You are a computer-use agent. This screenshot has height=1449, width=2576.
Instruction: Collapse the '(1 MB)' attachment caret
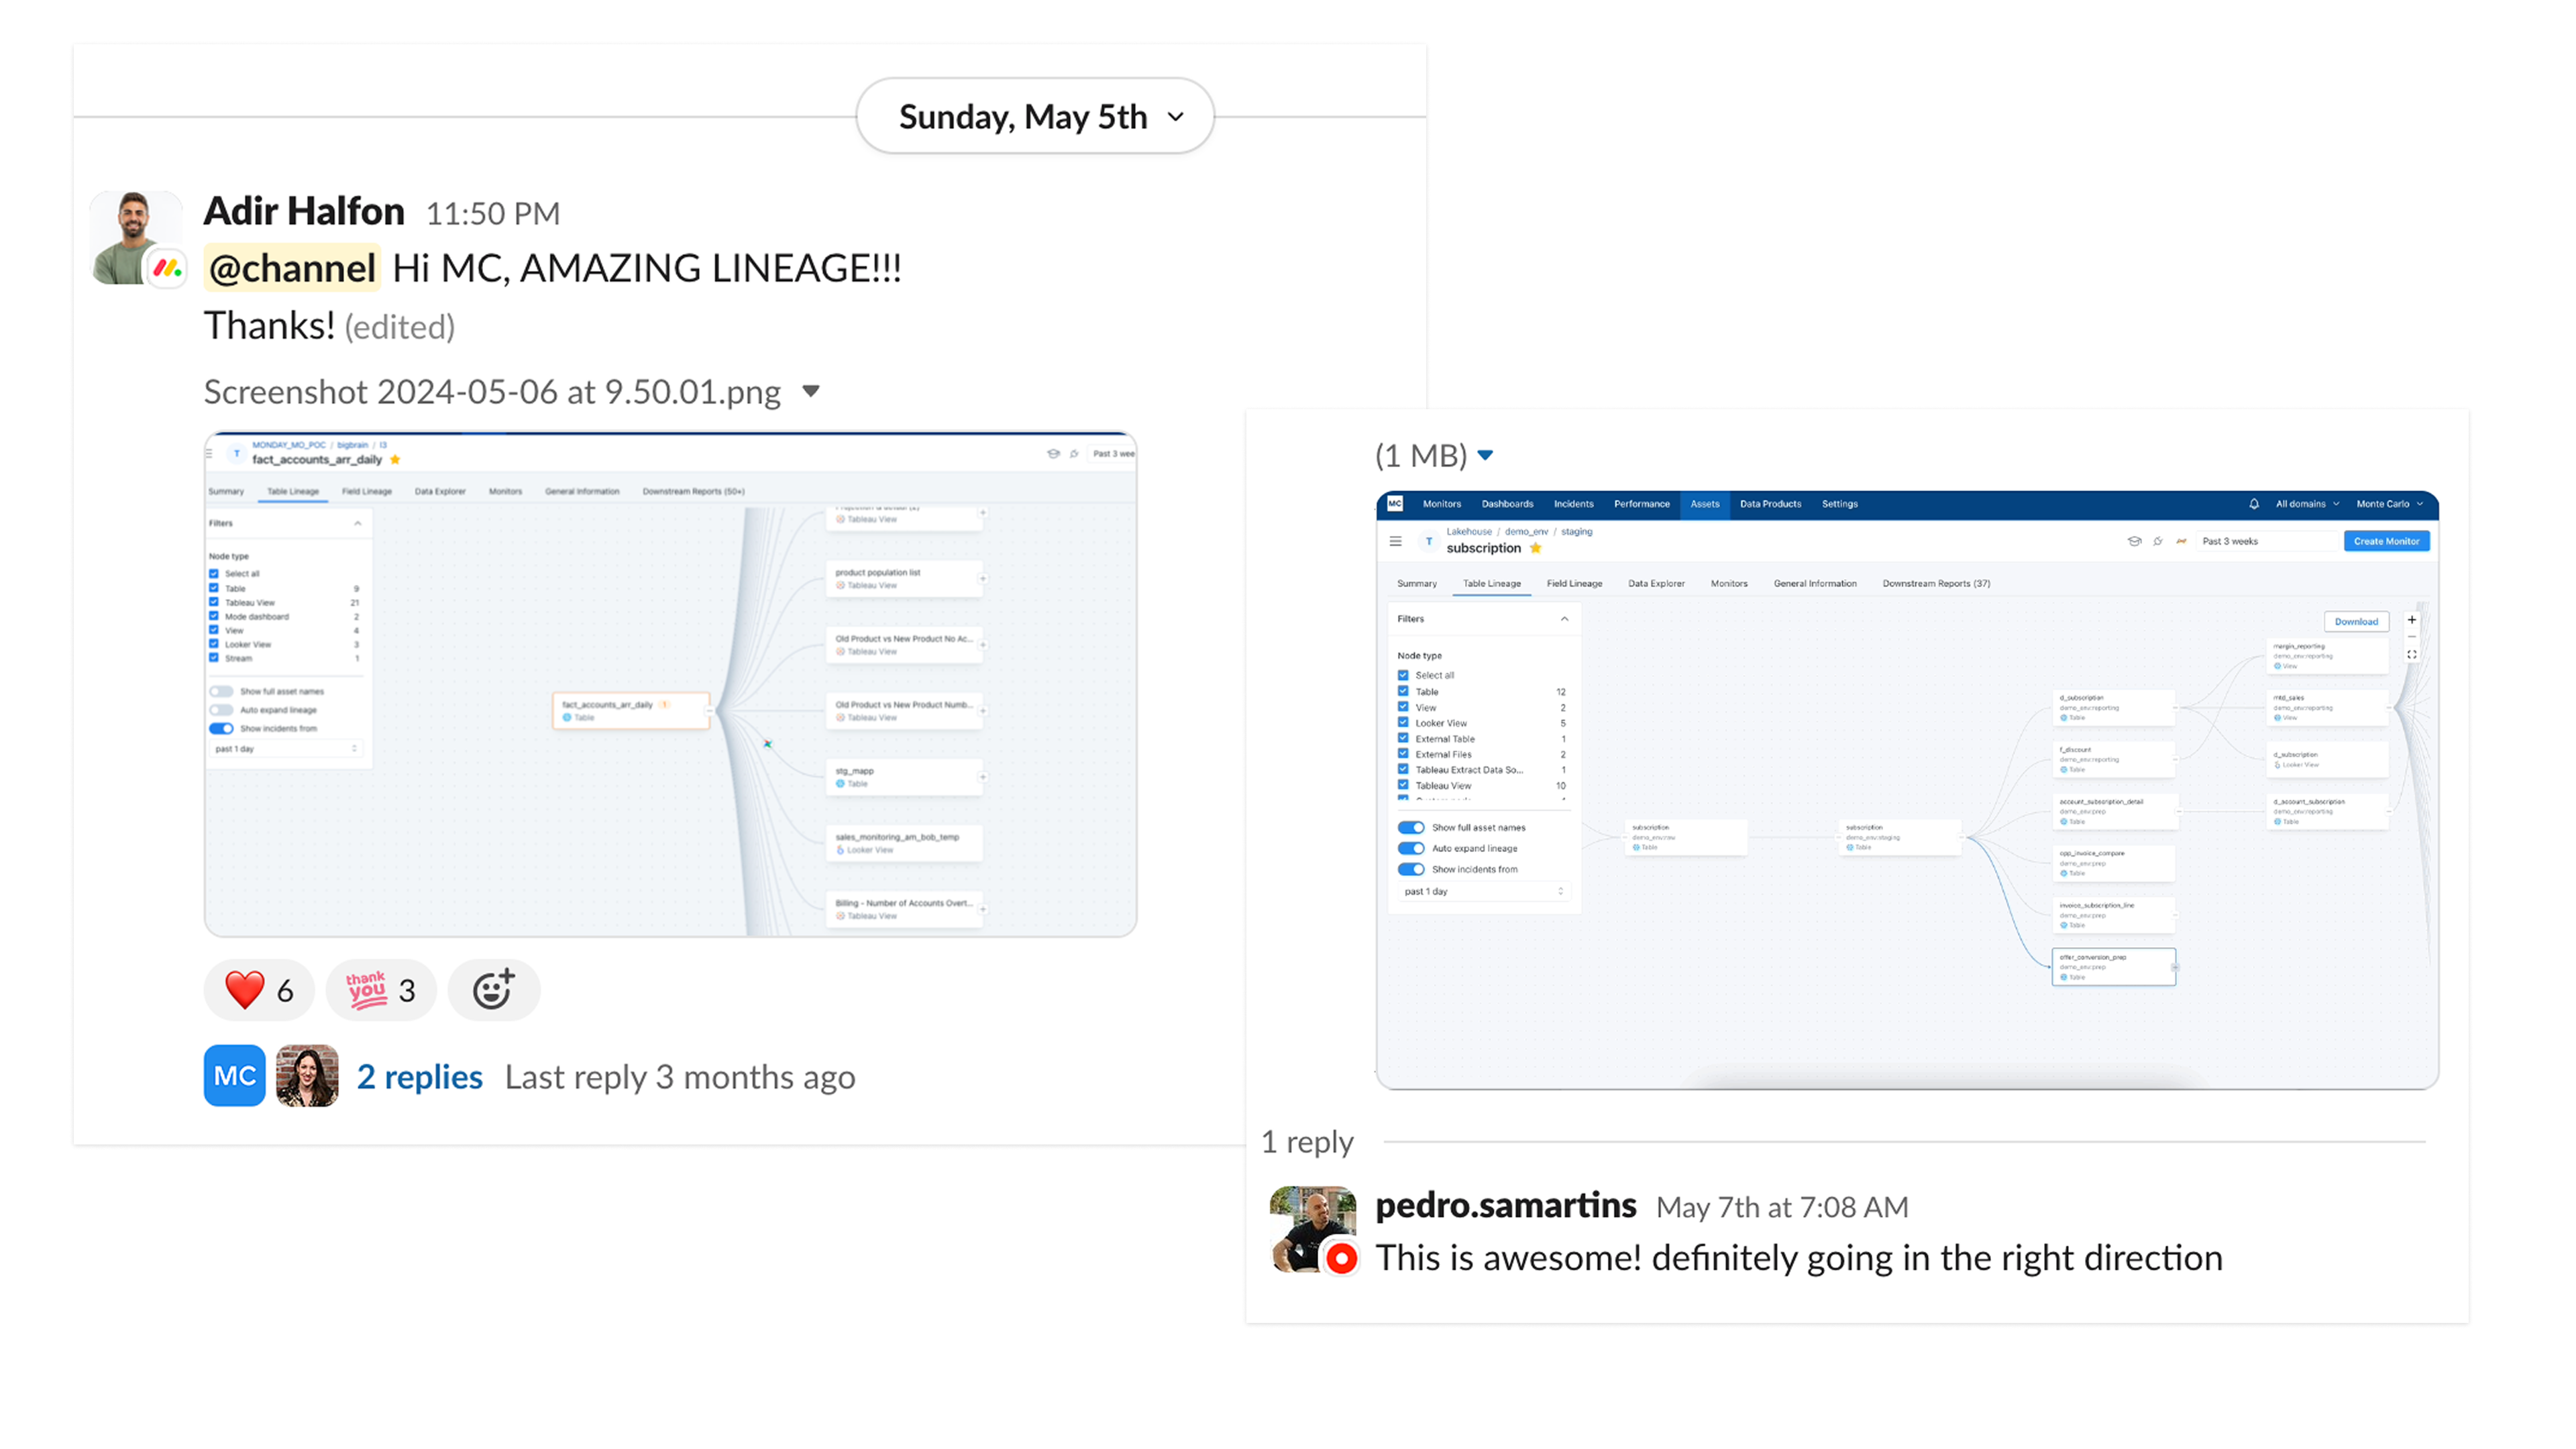click(x=1485, y=455)
